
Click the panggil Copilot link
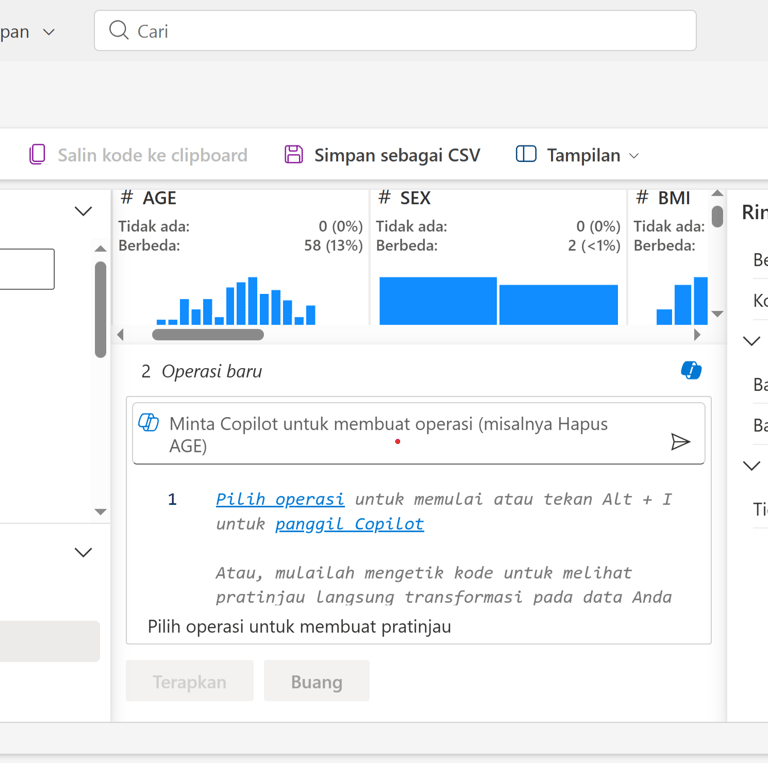pos(349,524)
